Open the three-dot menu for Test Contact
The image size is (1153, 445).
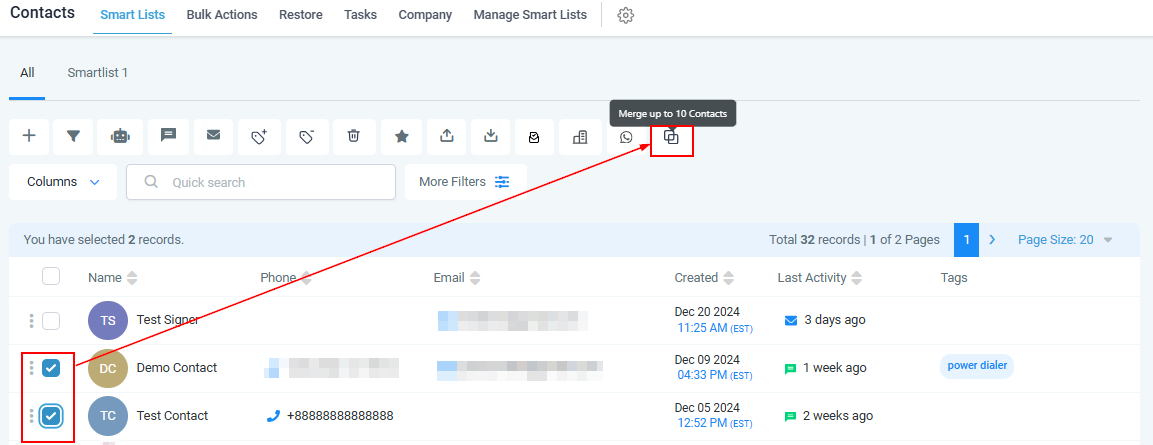pyautogui.click(x=31, y=416)
